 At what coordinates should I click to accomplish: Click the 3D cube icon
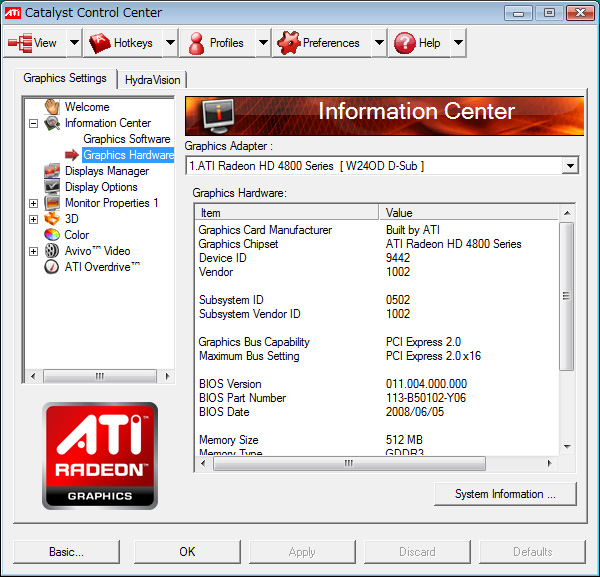[x=52, y=219]
